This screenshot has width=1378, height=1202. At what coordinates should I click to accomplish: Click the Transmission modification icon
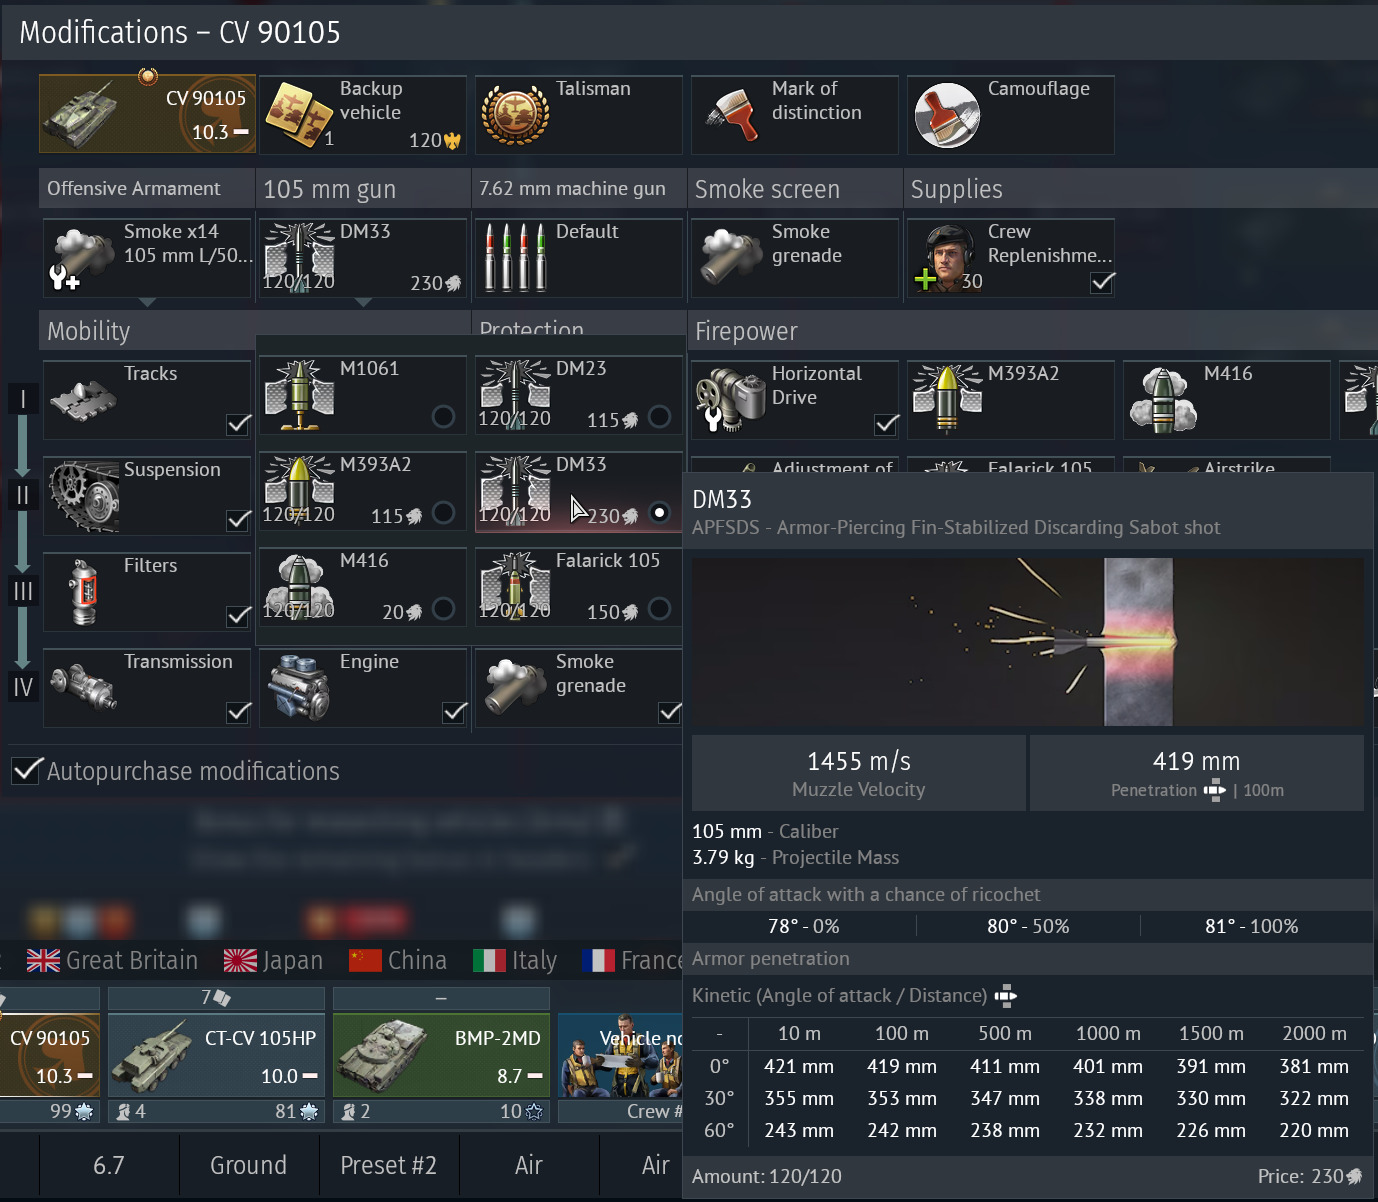coord(83,688)
